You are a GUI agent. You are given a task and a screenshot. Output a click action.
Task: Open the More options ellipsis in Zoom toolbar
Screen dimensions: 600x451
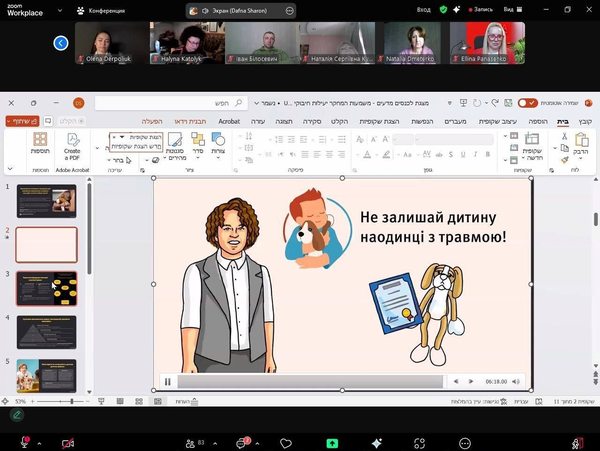click(464, 442)
